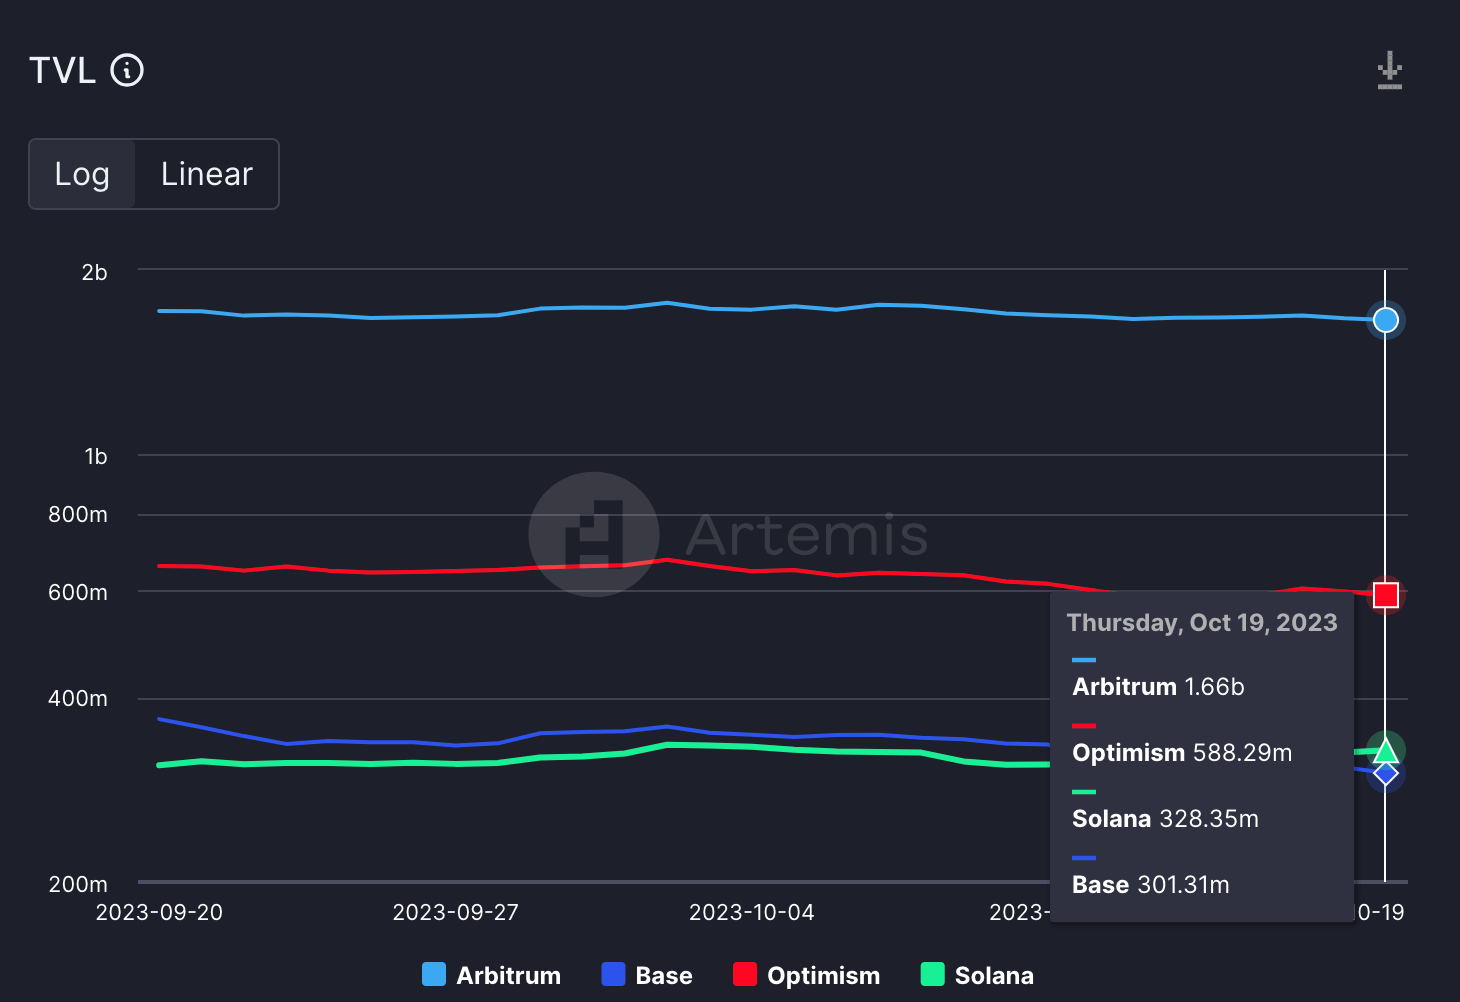Click the 400m y-axis label
The height and width of the screenshot is (1002, 1460).
[x=78, y=699]
